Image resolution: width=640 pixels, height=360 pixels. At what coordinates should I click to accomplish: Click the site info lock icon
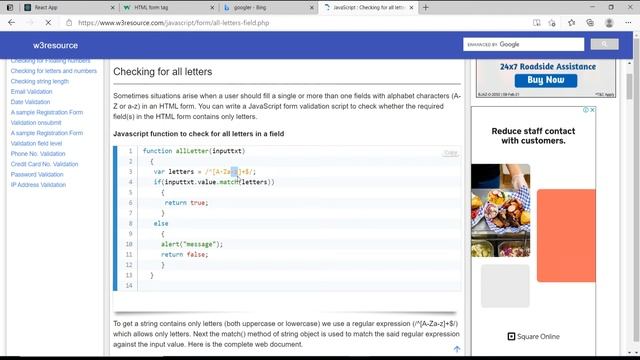coord(69,23)
